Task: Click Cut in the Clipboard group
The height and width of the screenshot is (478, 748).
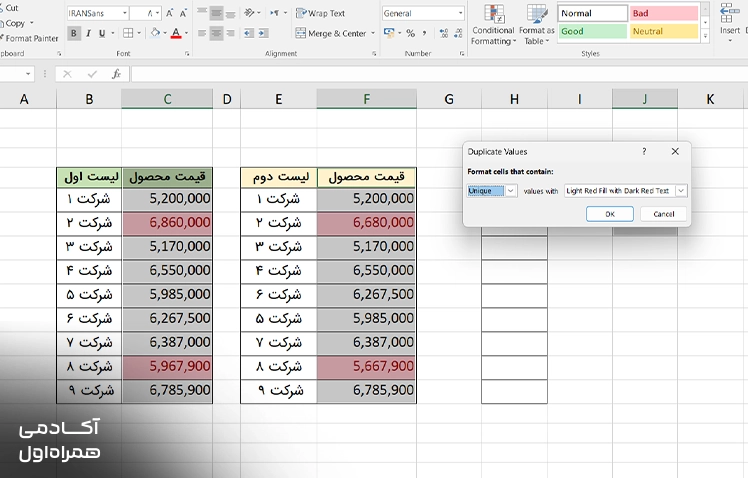Action: (x=9, y=8)
